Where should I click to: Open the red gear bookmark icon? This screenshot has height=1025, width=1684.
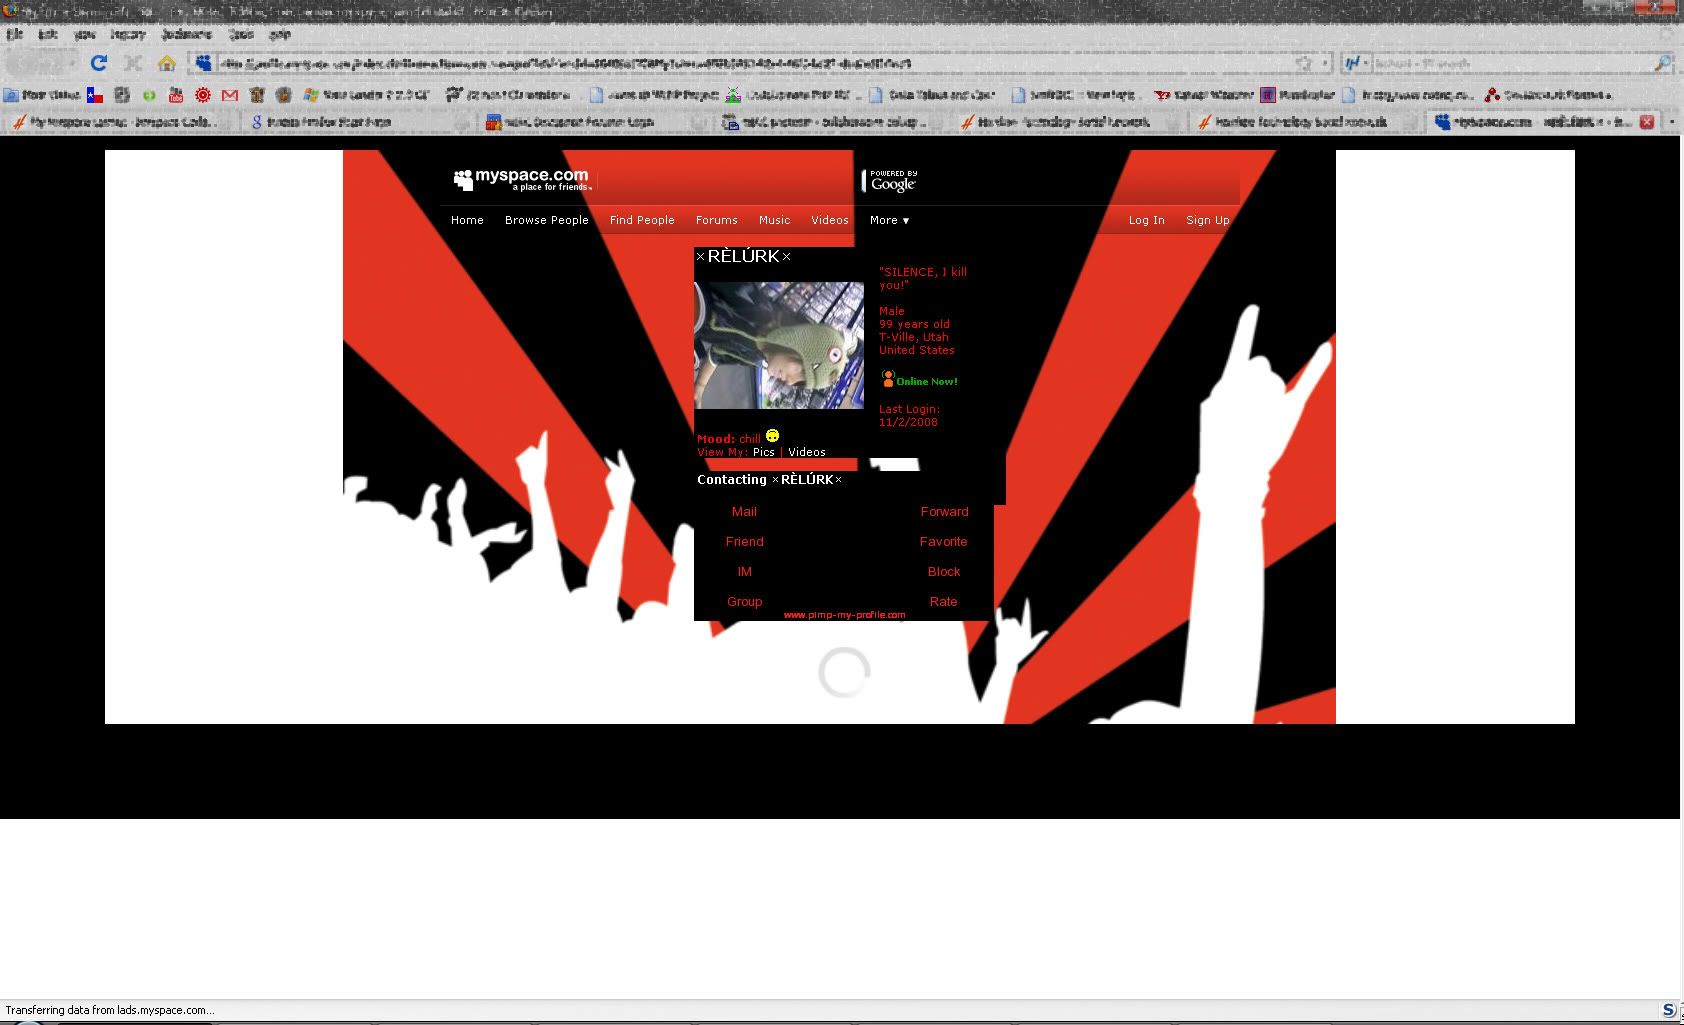tap(203, 95)
